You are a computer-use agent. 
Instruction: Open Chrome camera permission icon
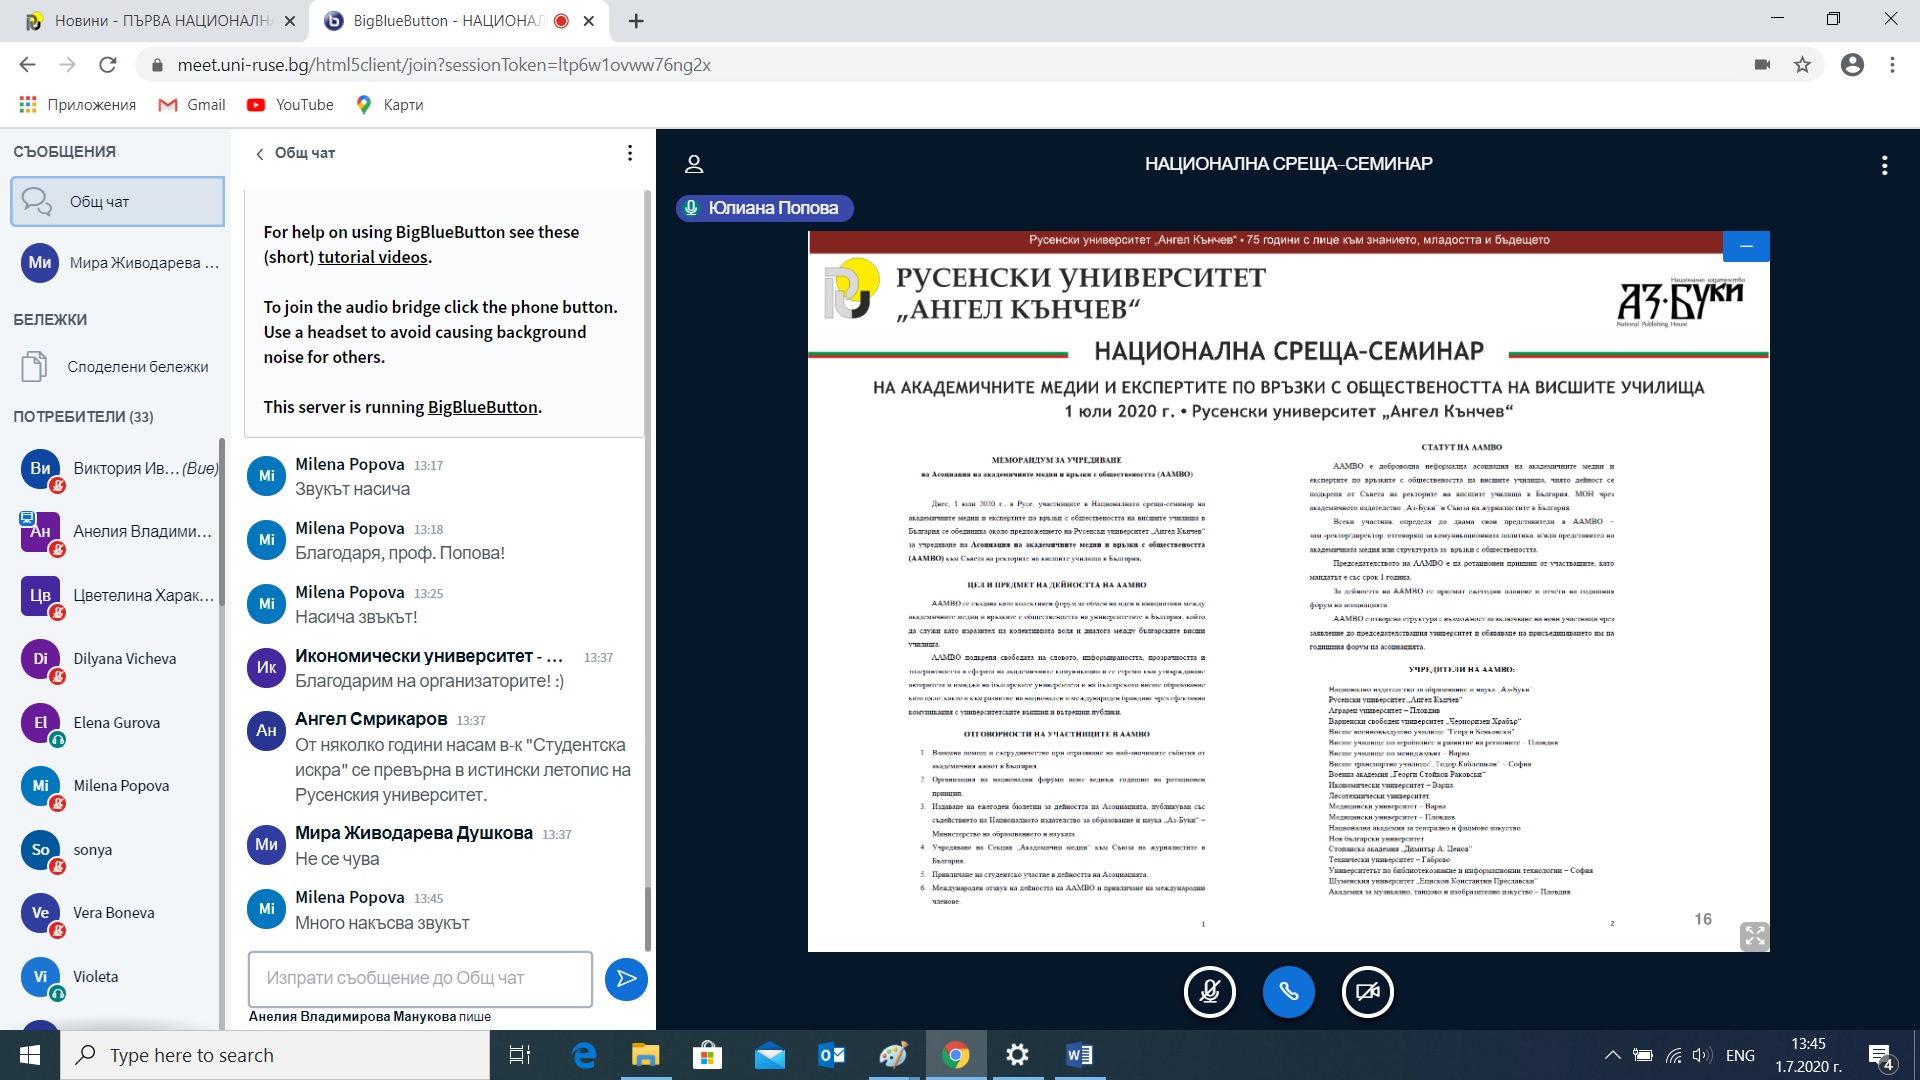point(1762,65)
